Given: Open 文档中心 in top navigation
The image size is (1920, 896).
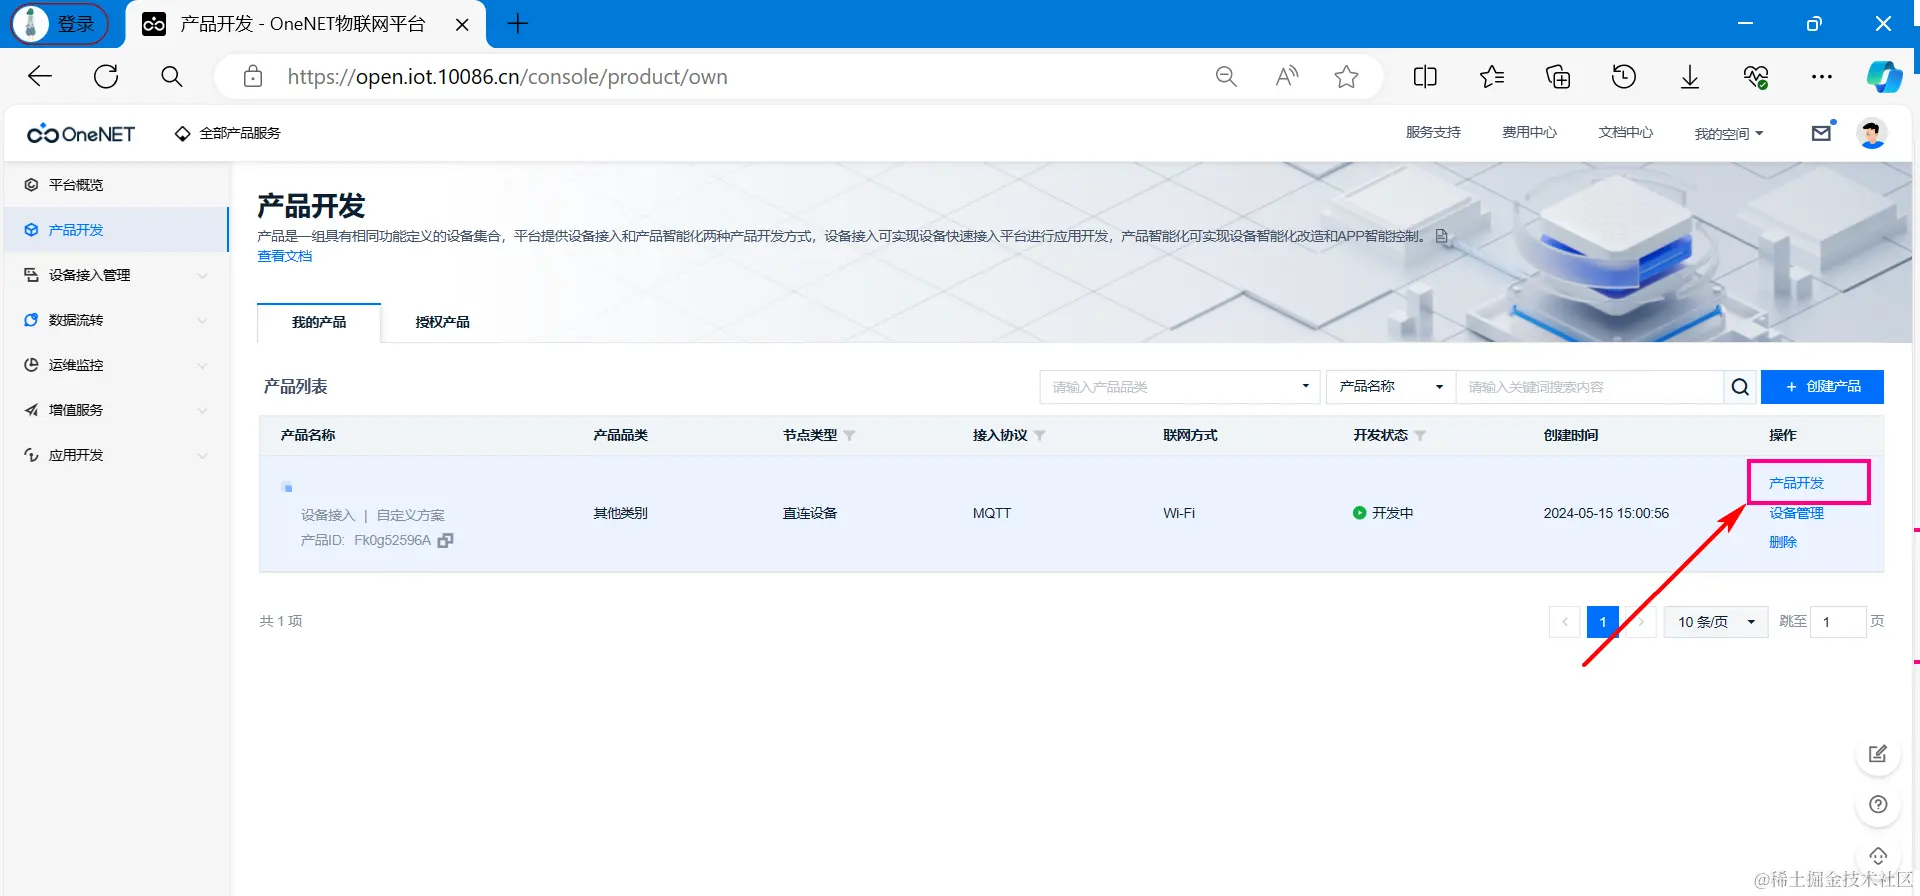Looking at the screenshot, I should 1625,132.
